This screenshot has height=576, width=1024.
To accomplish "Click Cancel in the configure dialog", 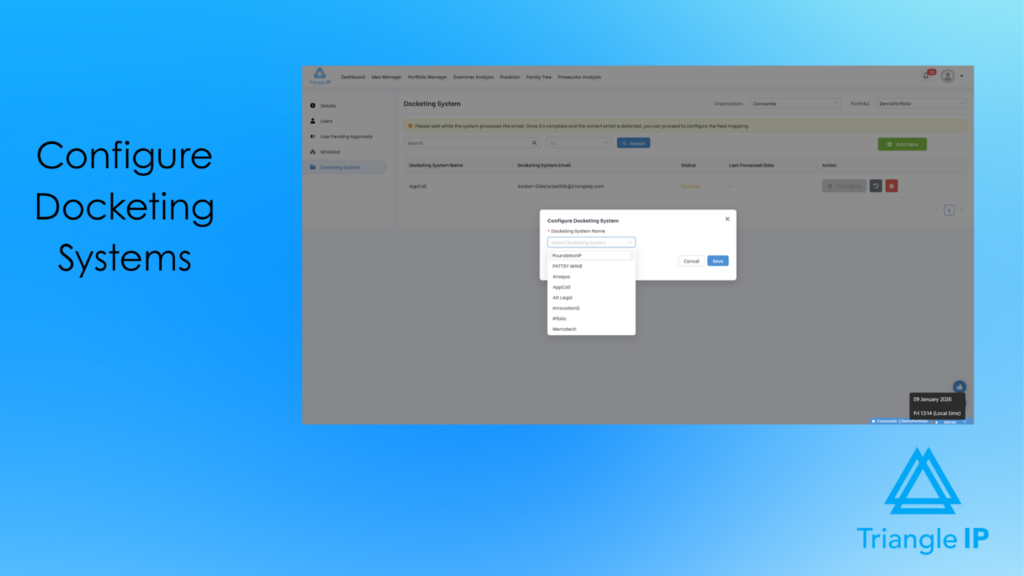I will click(690, 261).
